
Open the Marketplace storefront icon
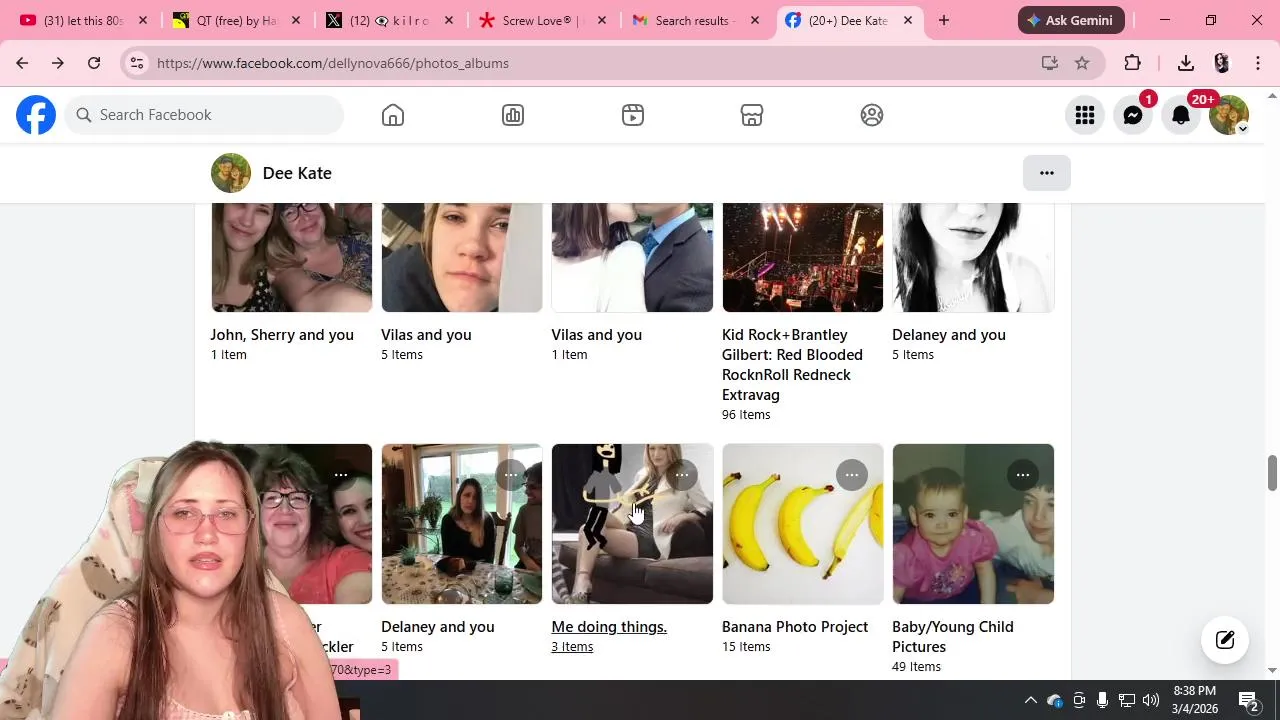pos(752,115)
